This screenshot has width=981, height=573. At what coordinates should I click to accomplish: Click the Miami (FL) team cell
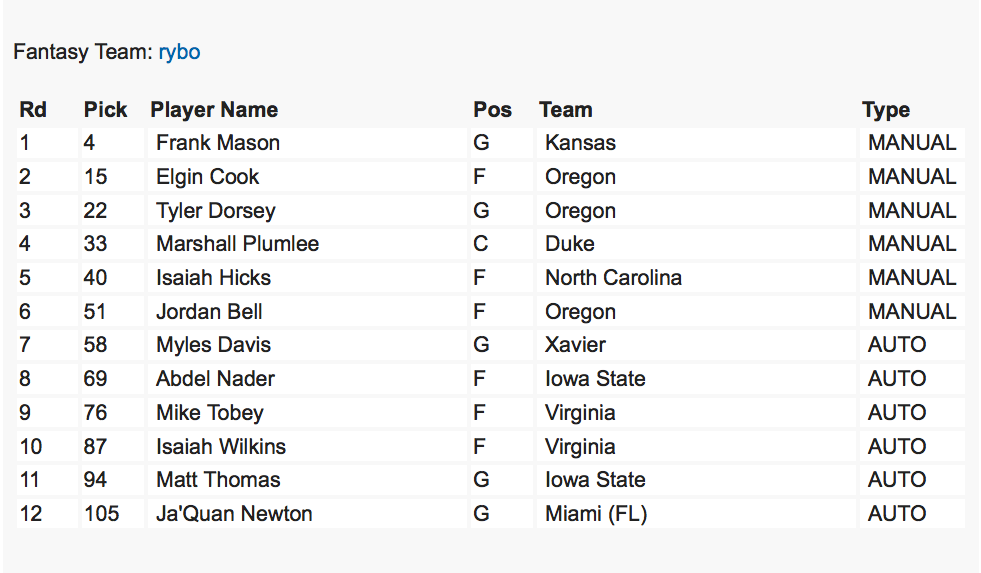596,514
